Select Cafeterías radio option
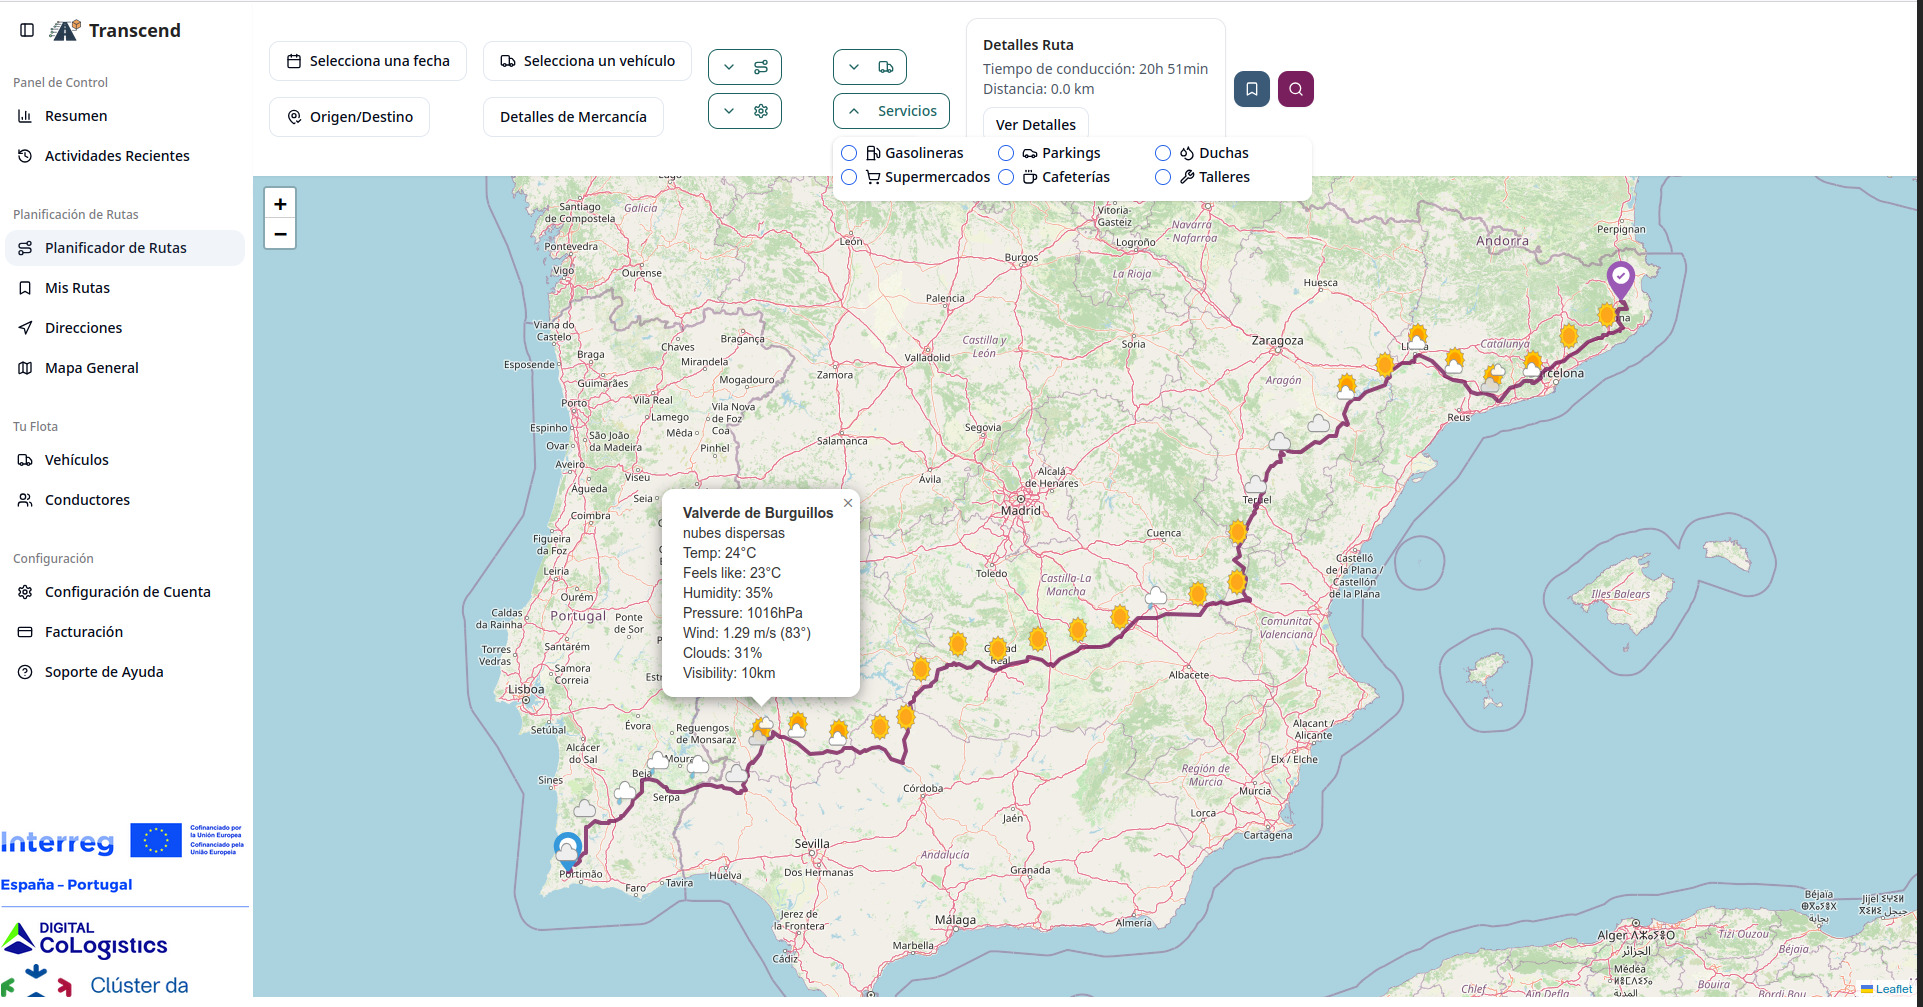The height and width of the screenshot is (1007, 1923). 1006,177
